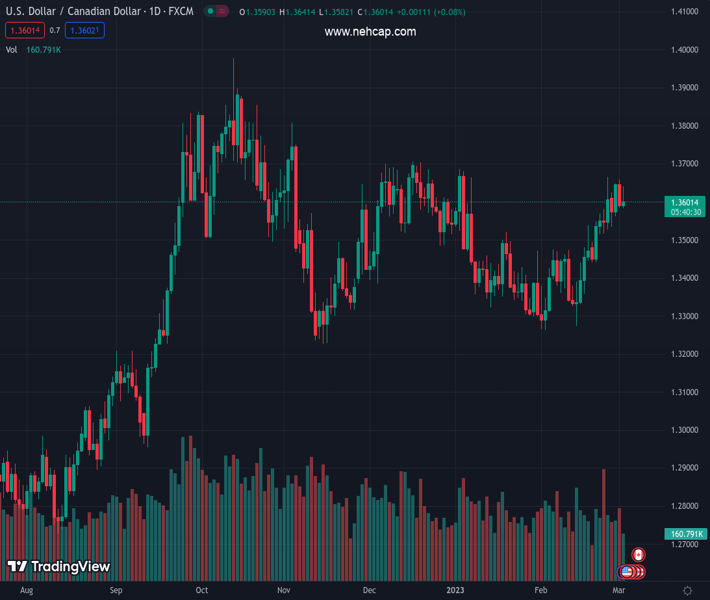
Task: Click the 1.30000 level on price scale
Action: [x=684, y=430]
